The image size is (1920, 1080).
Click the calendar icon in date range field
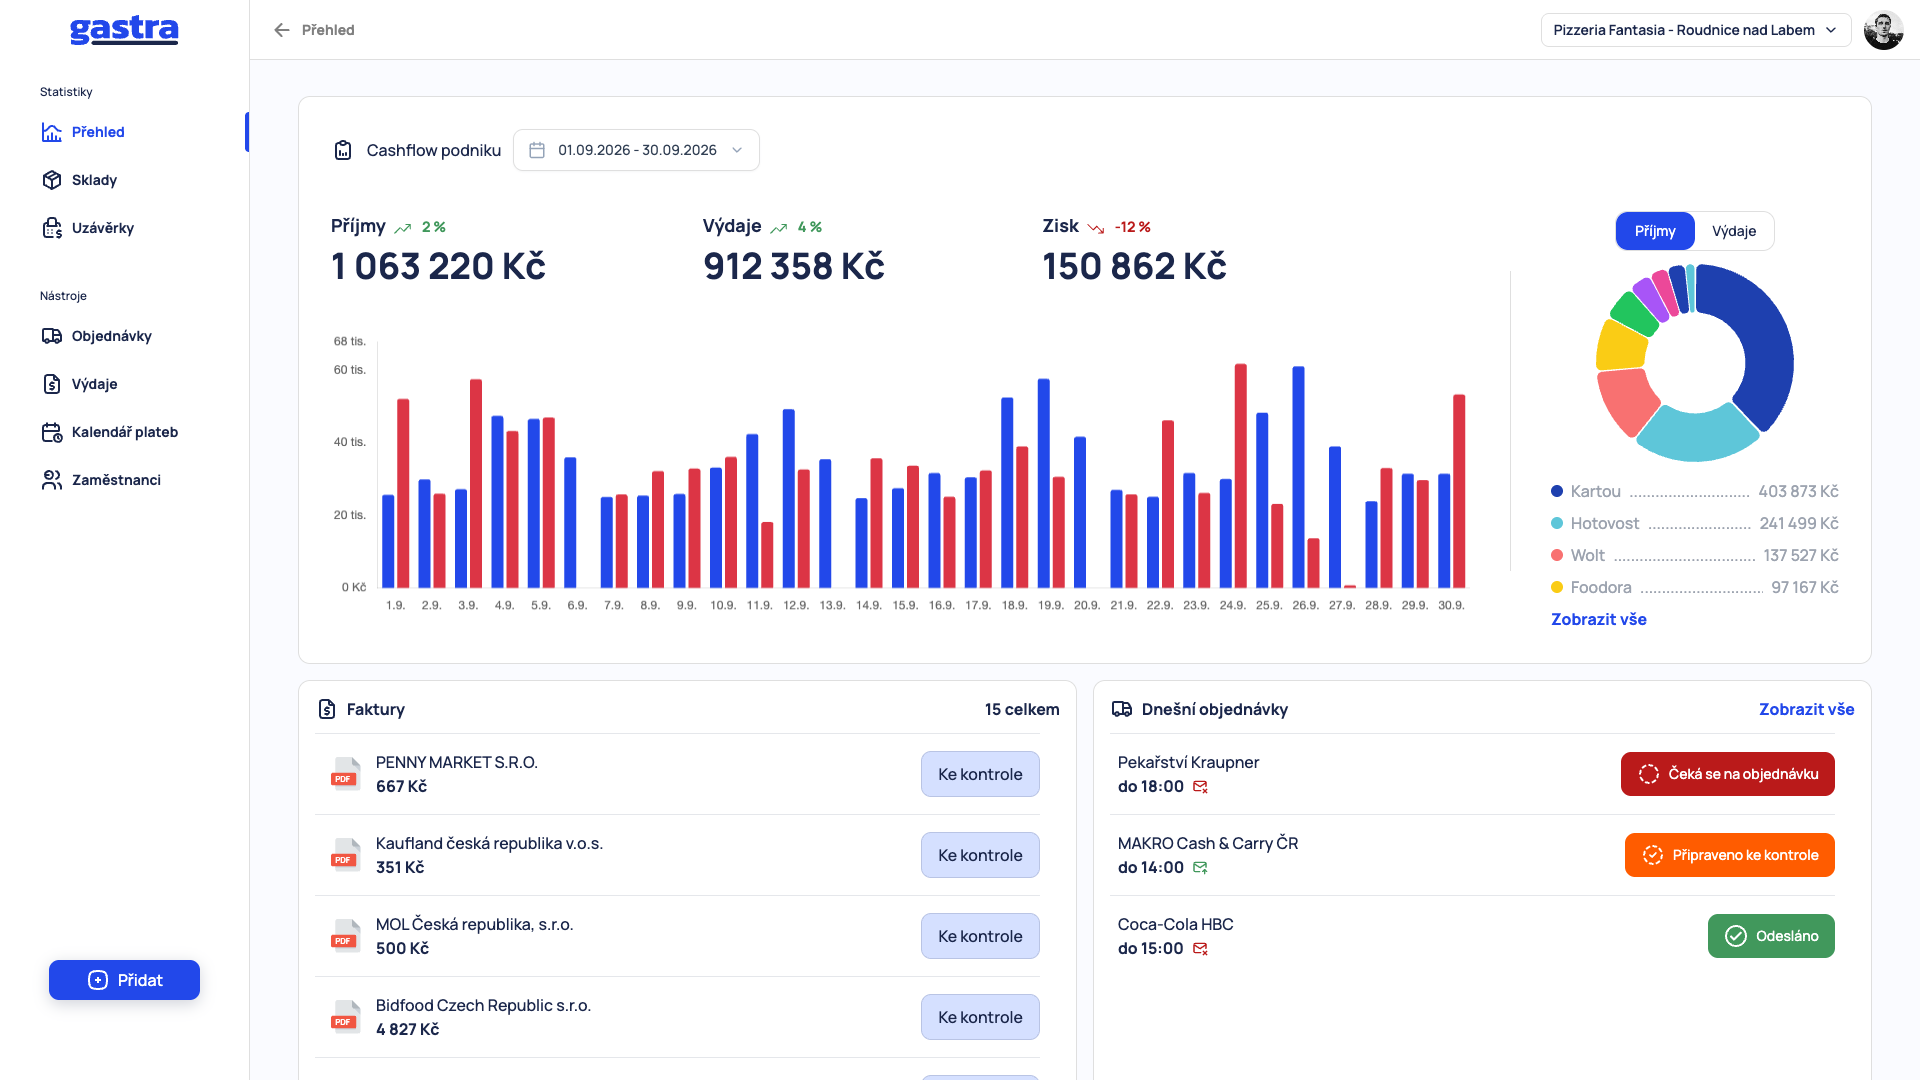click(537, 150)
